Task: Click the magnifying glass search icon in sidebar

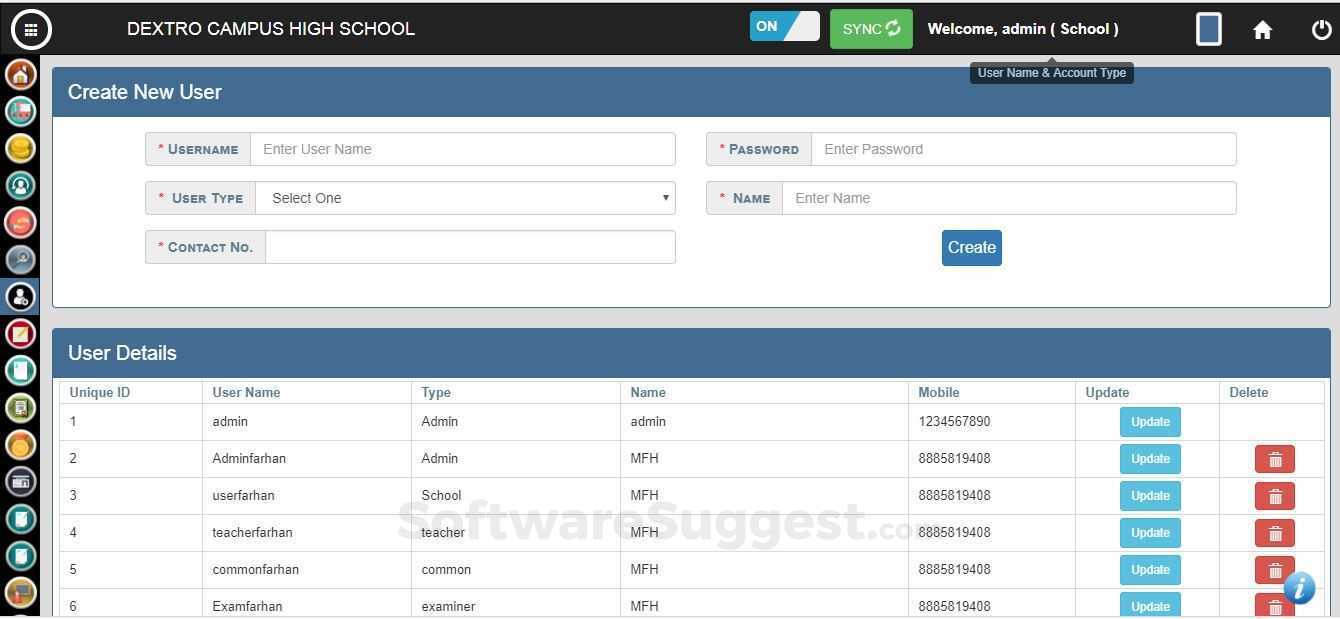Action: tap(21, 259)
